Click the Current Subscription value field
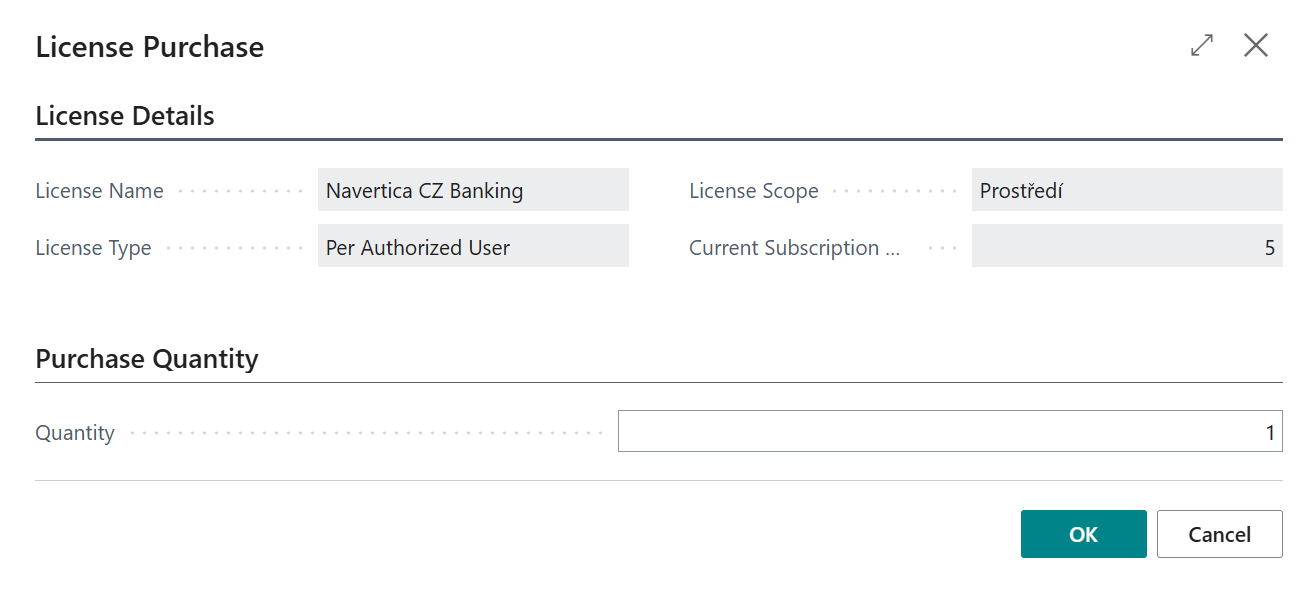Viewport: 1316px width, 591px height. [x=1126, y=246]
